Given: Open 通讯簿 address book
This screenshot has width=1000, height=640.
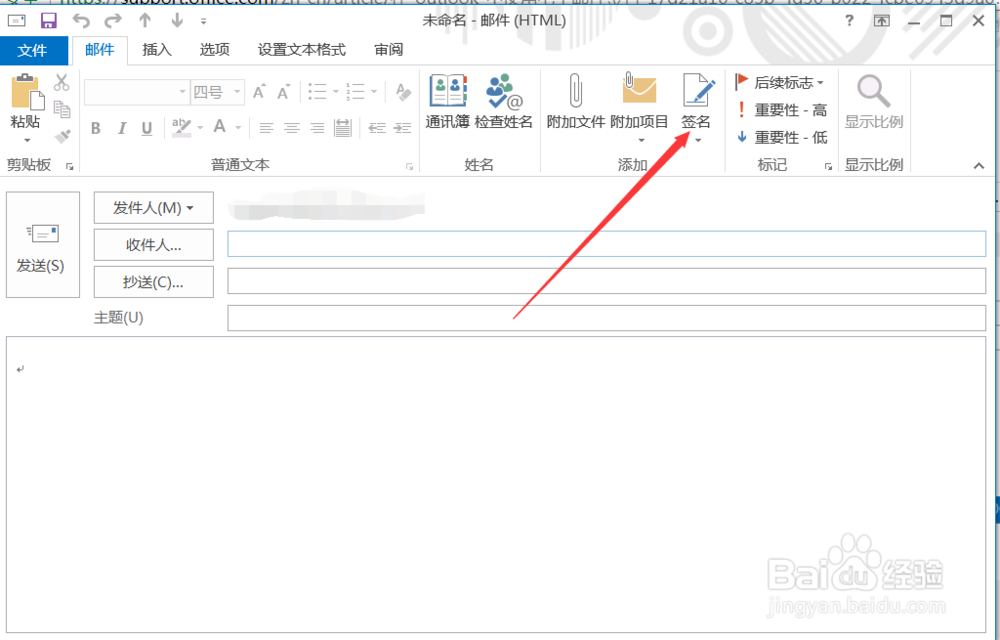Looking at the screenshot, I should tap(448, 102).
